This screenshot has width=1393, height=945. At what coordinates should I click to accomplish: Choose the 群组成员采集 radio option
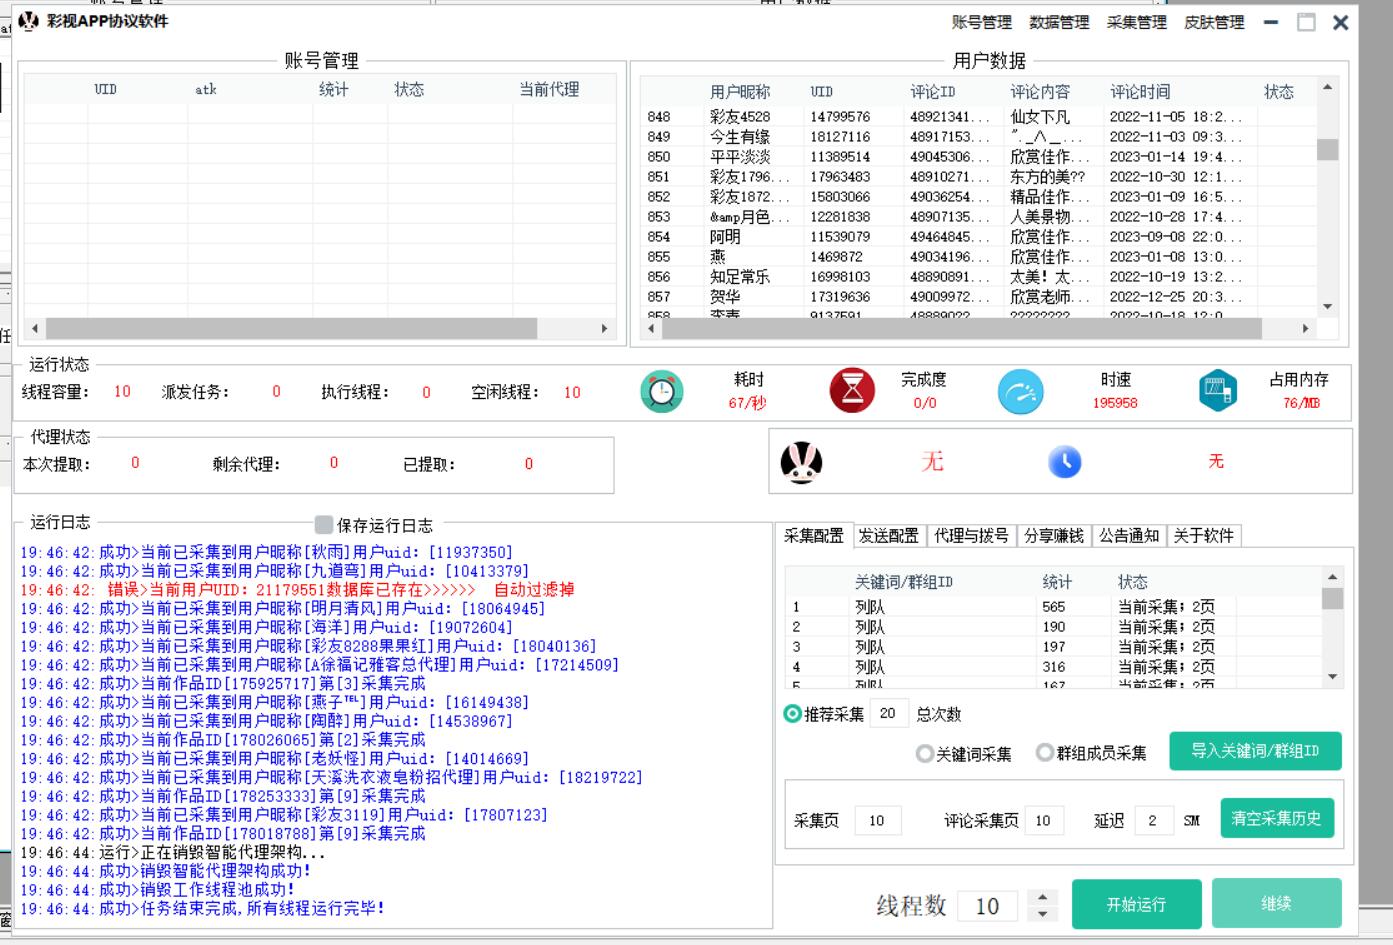pyautogui.click(x=1045, y=753)
